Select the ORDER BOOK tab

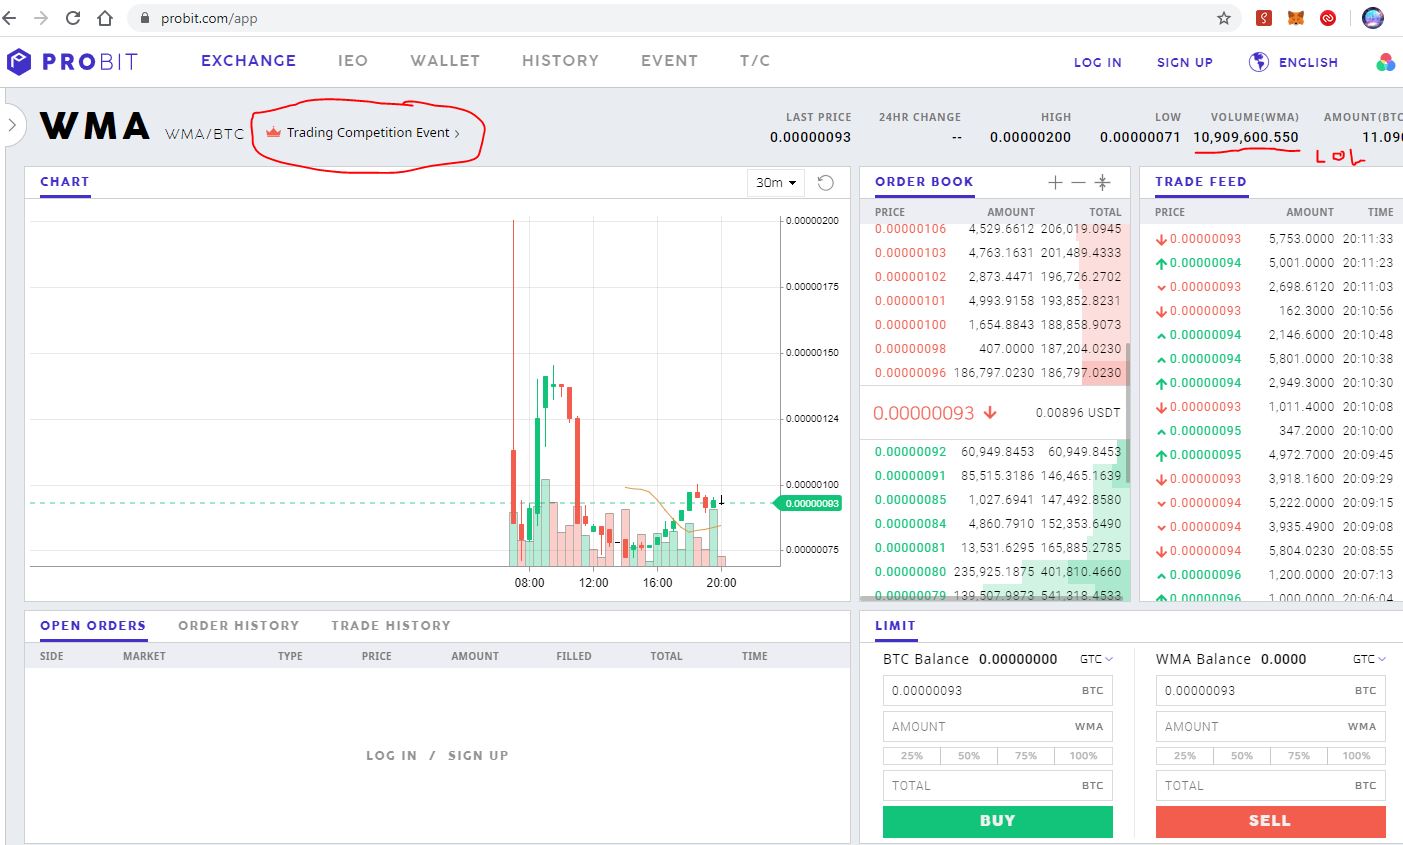[924, 181]
